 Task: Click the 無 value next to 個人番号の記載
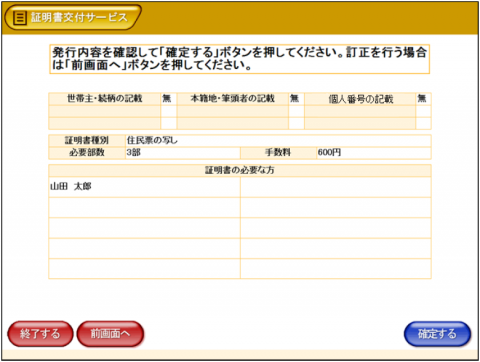pos(423,99)
